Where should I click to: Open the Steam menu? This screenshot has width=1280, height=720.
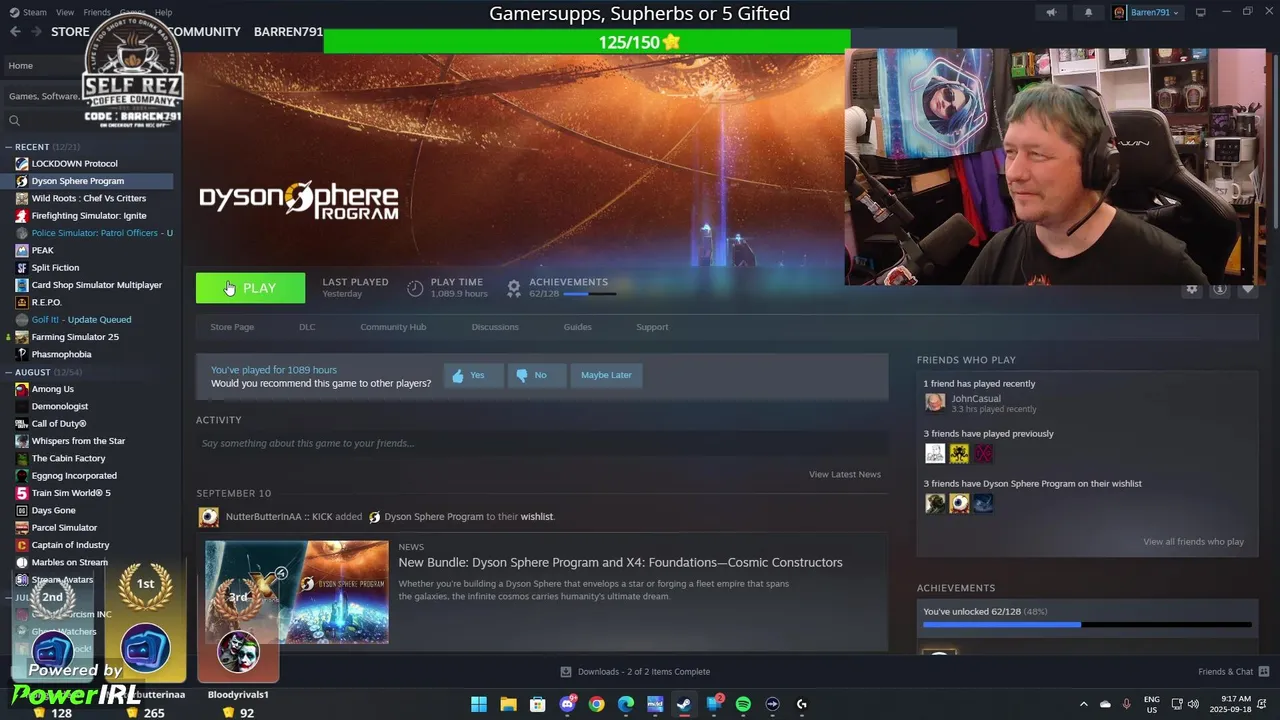[29, 12]
